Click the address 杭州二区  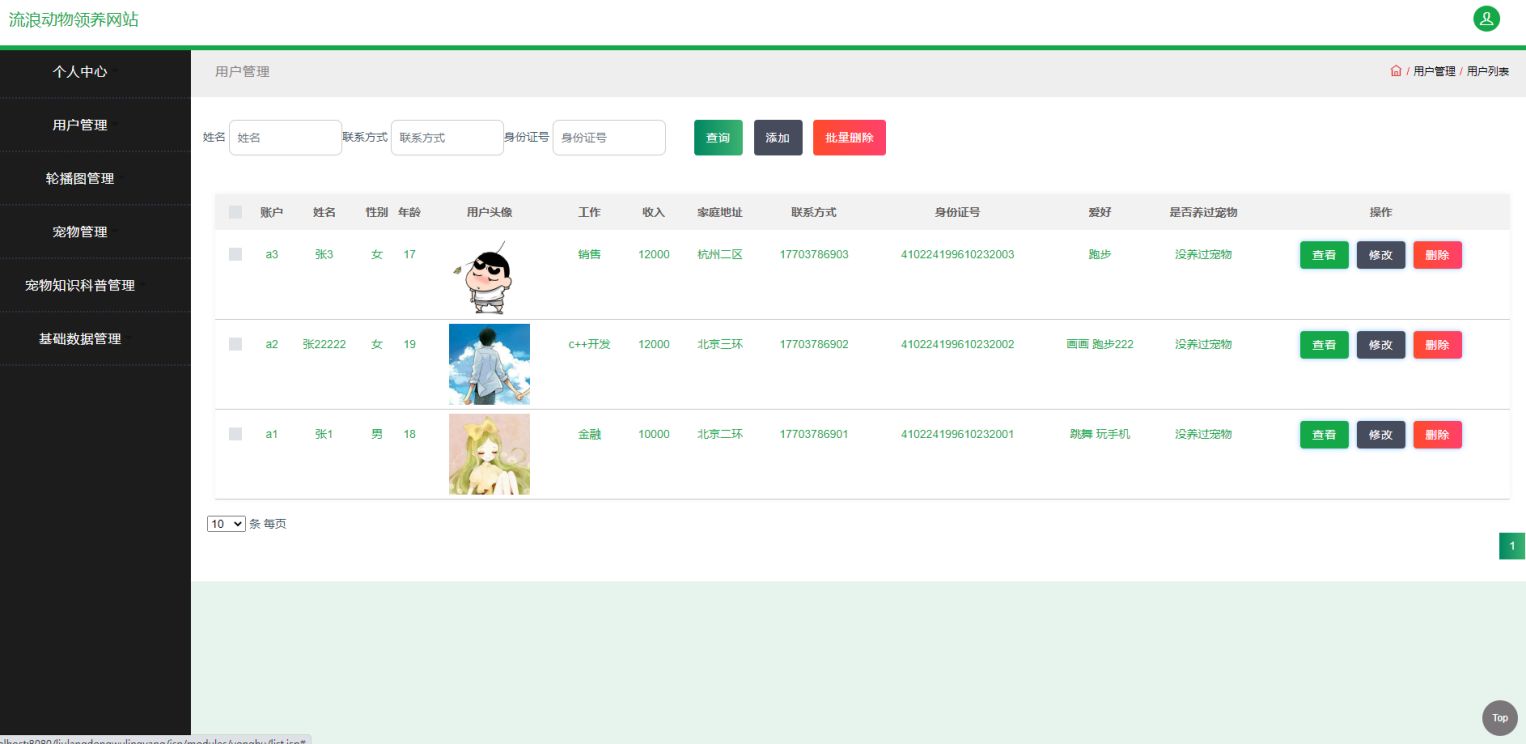coord(720,254)
